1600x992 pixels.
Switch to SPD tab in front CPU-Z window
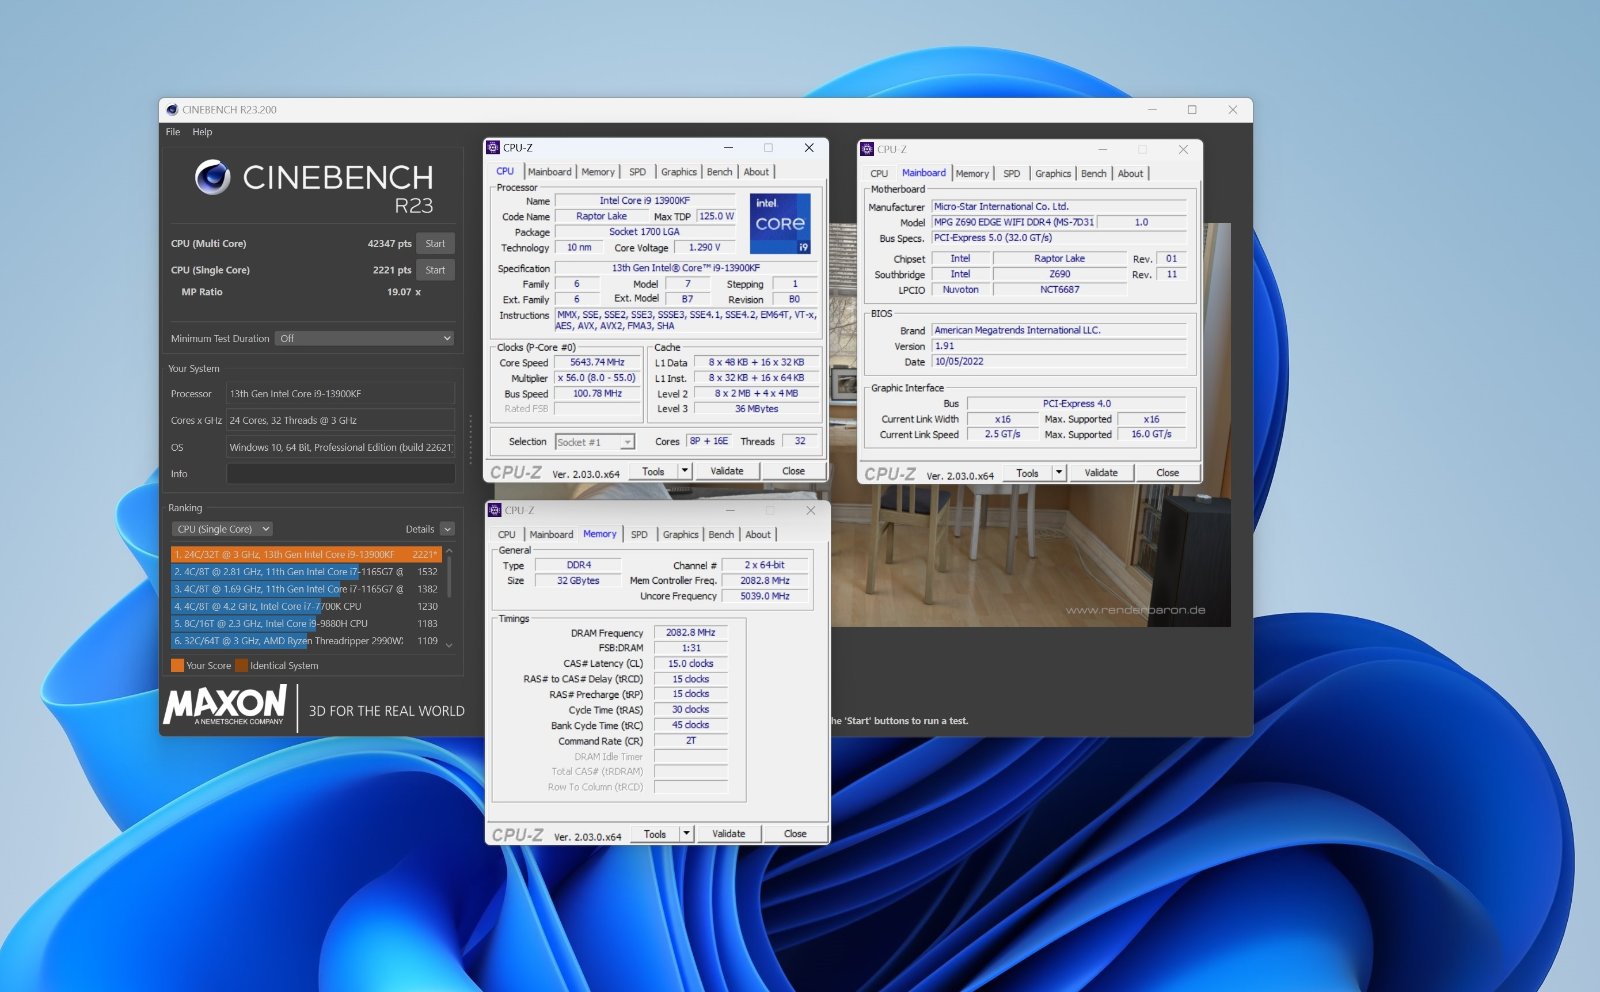[x=638, y=172]
